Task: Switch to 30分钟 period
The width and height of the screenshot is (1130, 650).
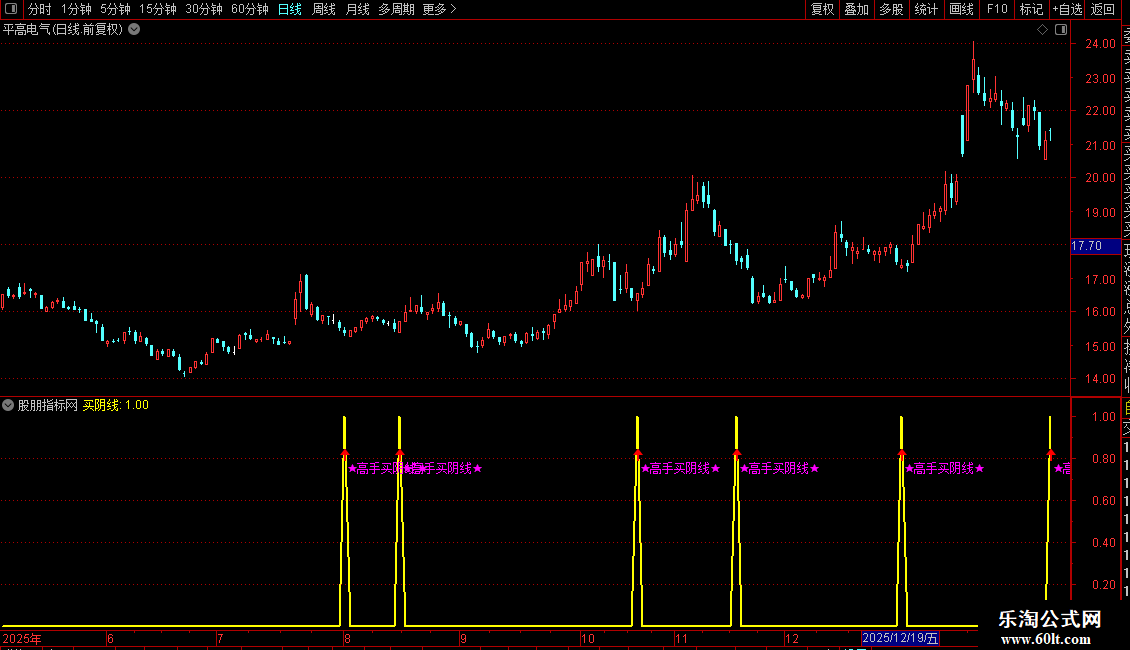Action: tap(204, 9)
